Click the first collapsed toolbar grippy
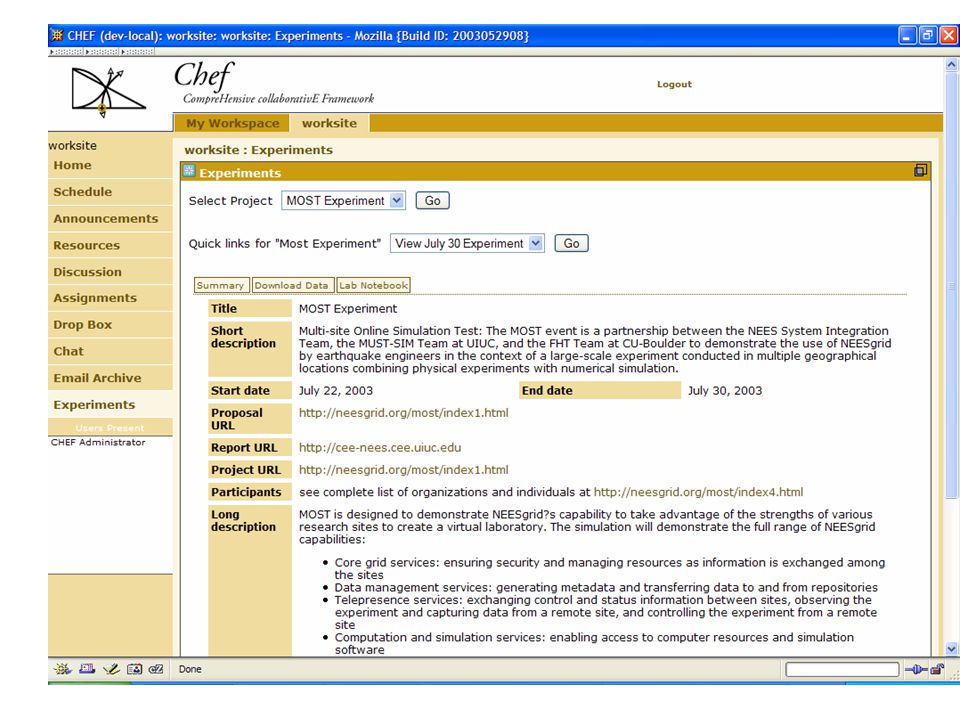Screen dimensions: 960x720 67,52
